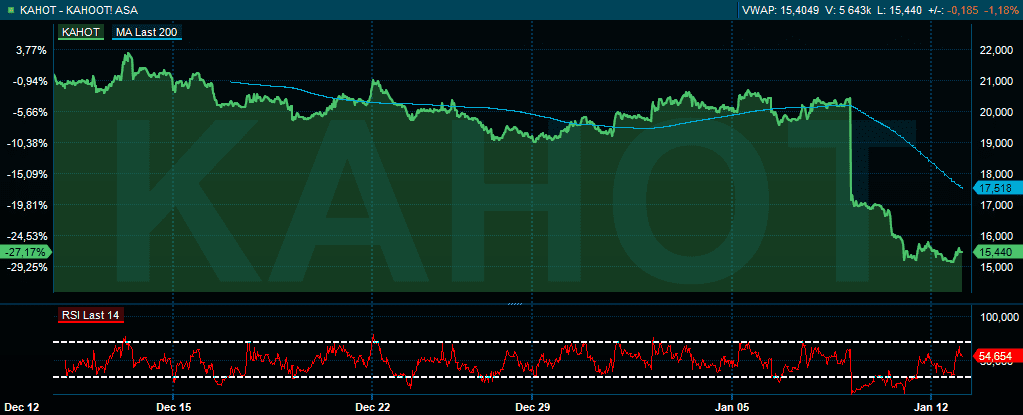Image resolution: width=1023 pixels, height=415 pixels.
Task: Click the -29,25% percent axis label
Action: pyautogui.click(x=25, y=267)
